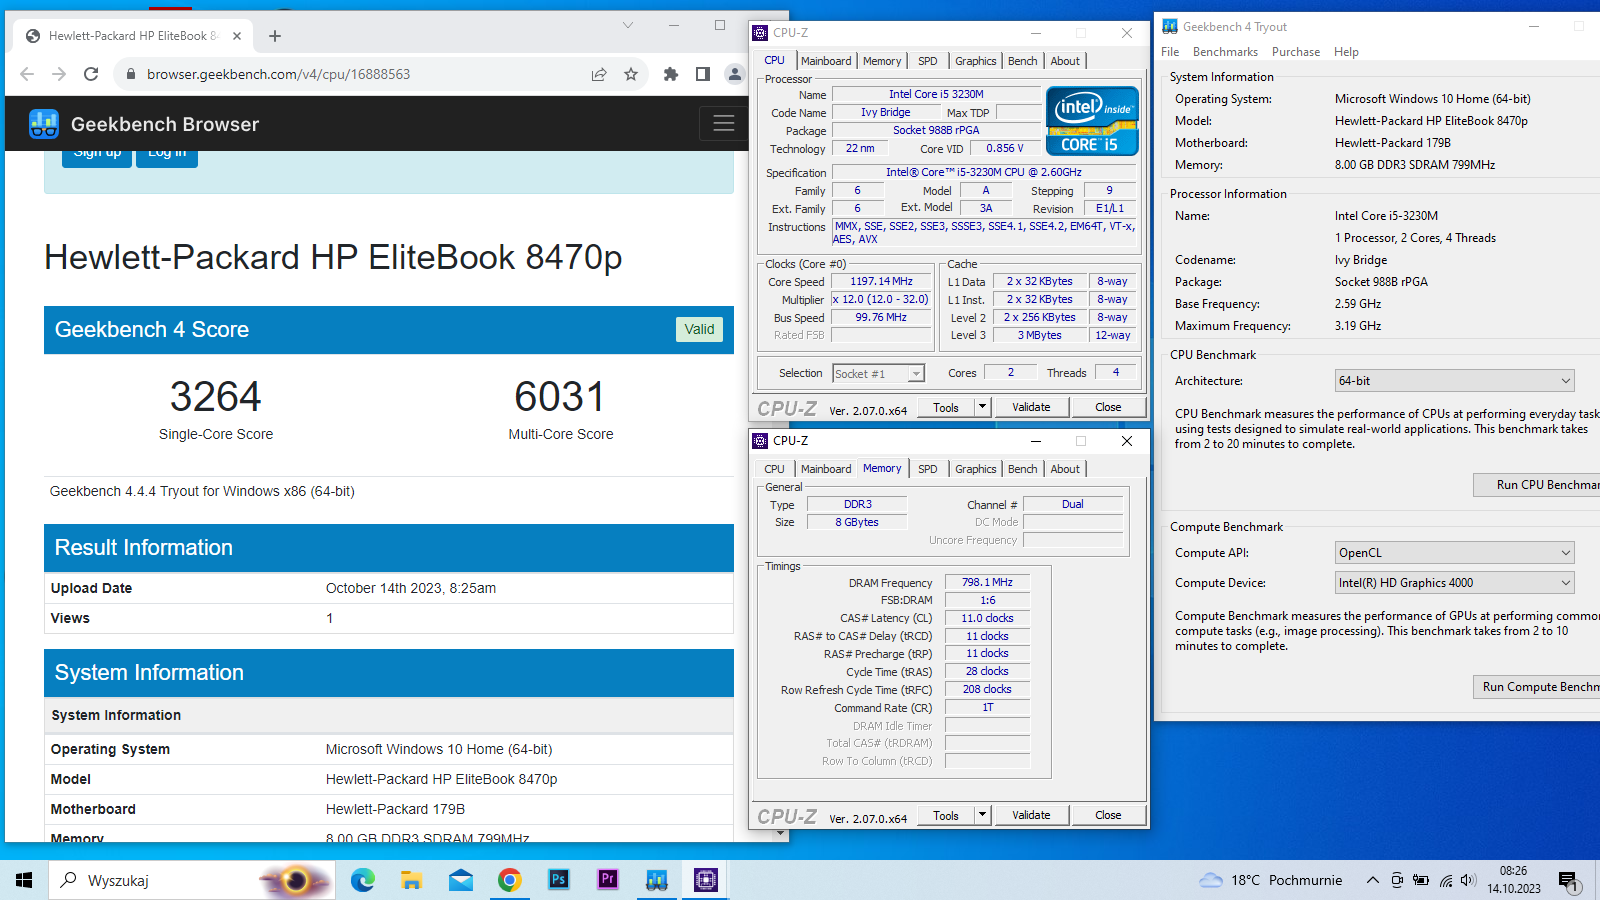This screenshot has height=900, width=1600.
Task: Click Close in the upper CPU-Z window
Action: 1108,407
